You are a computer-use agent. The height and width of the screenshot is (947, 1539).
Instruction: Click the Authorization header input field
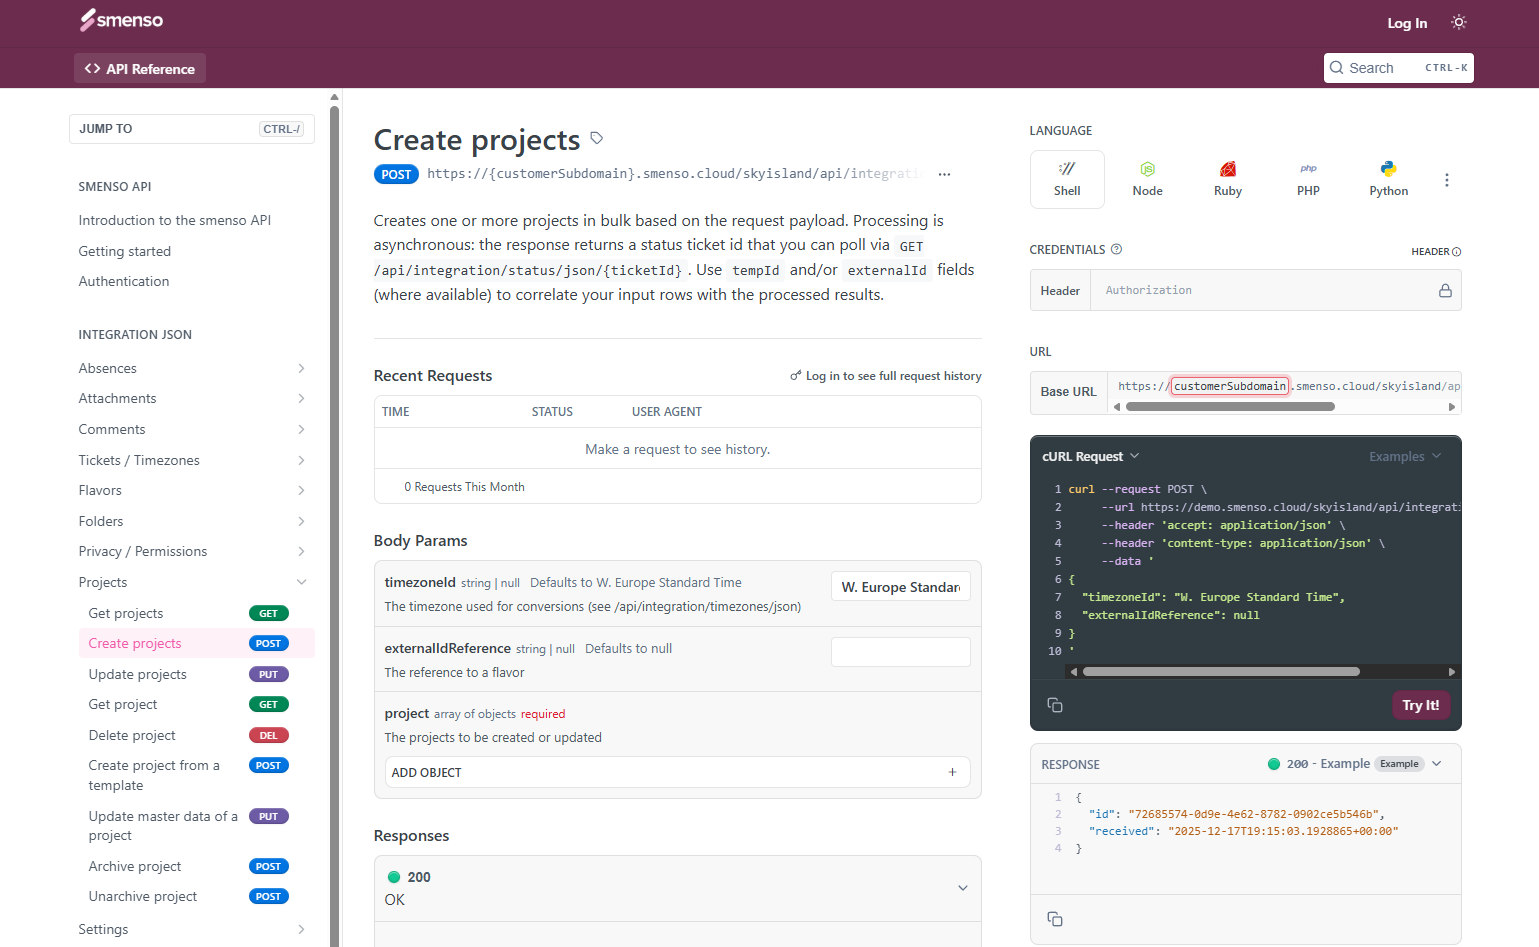(1265, 291)
